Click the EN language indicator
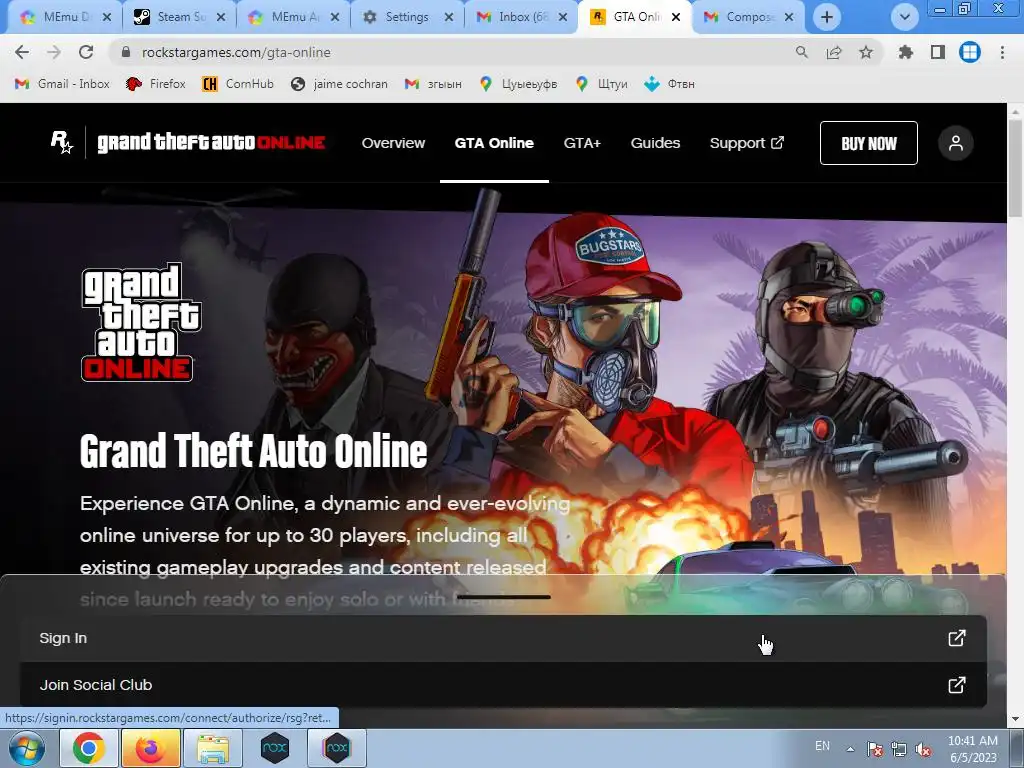Image resolution: width=1024 pixels, height=768 pixels. coord(822,746)
